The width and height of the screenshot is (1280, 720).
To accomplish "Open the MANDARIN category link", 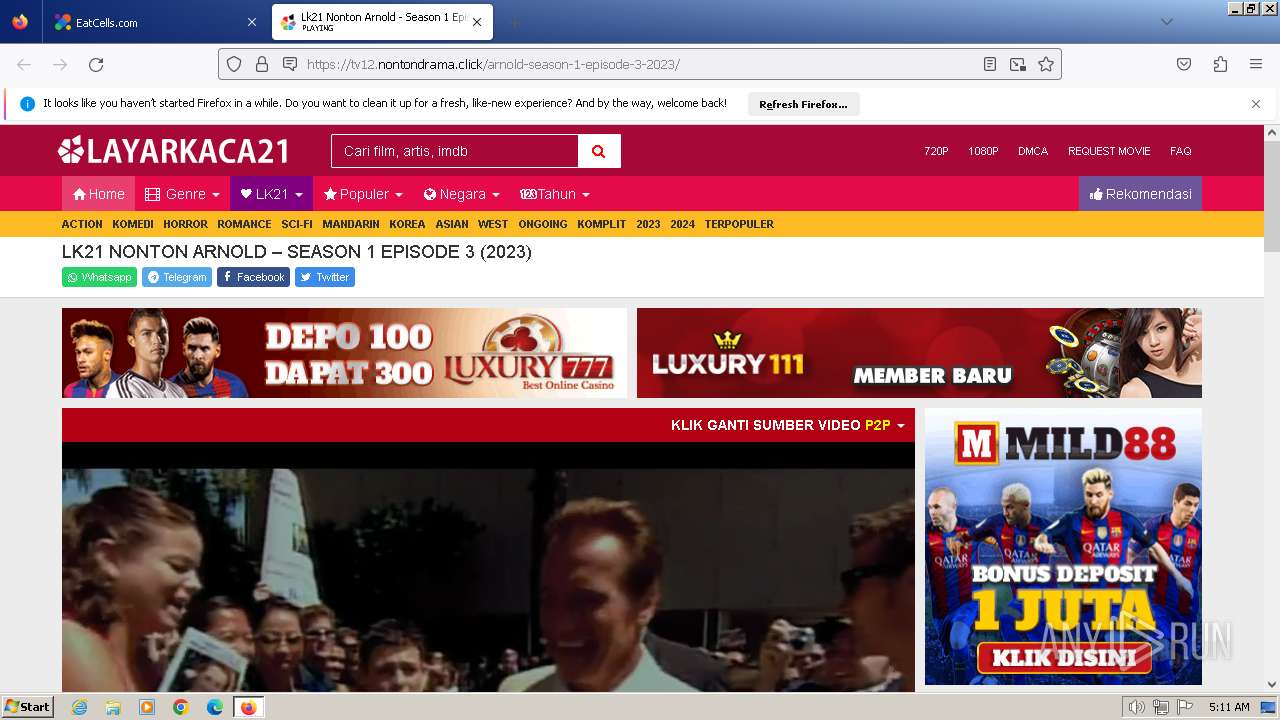I will pyautogui.click(x=351, y=224).
